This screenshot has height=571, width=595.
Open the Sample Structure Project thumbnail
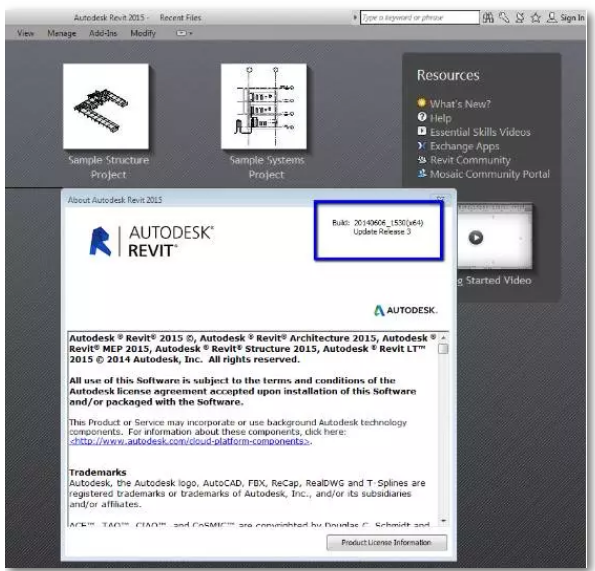106,106
